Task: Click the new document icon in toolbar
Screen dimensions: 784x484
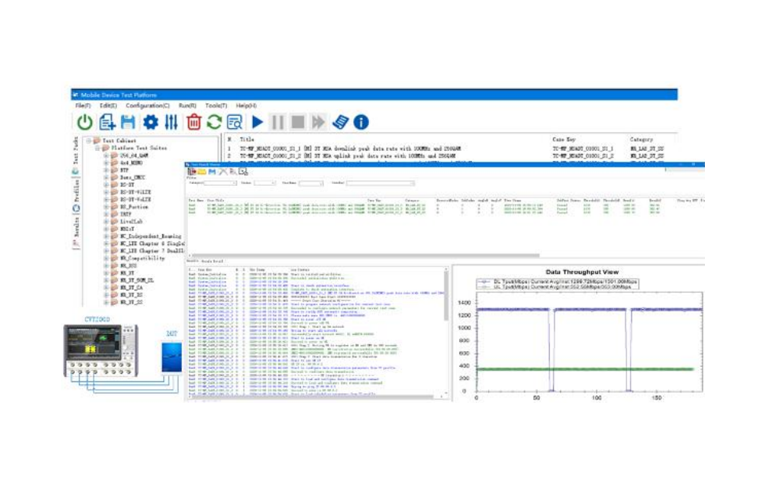Action: click(107, 122)
